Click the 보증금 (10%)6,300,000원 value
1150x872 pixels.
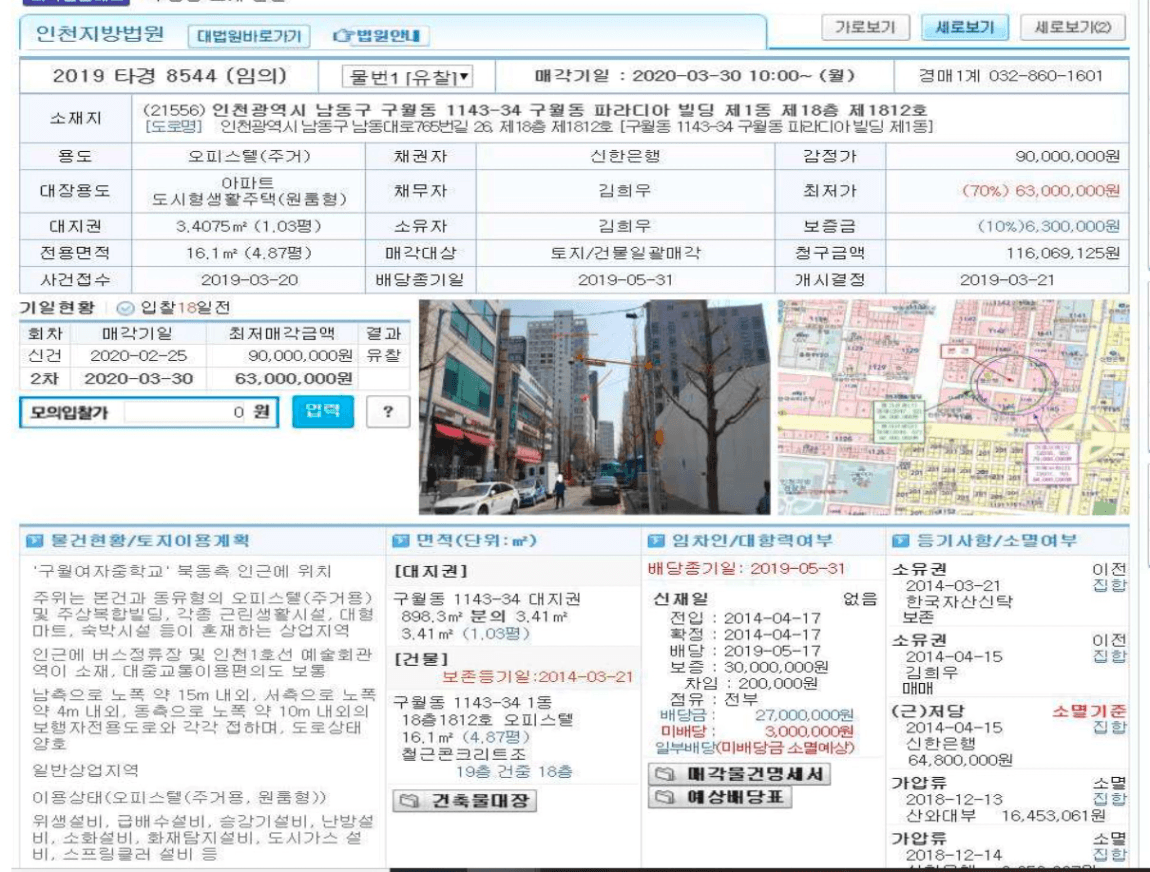click(x=1049, y=226)
